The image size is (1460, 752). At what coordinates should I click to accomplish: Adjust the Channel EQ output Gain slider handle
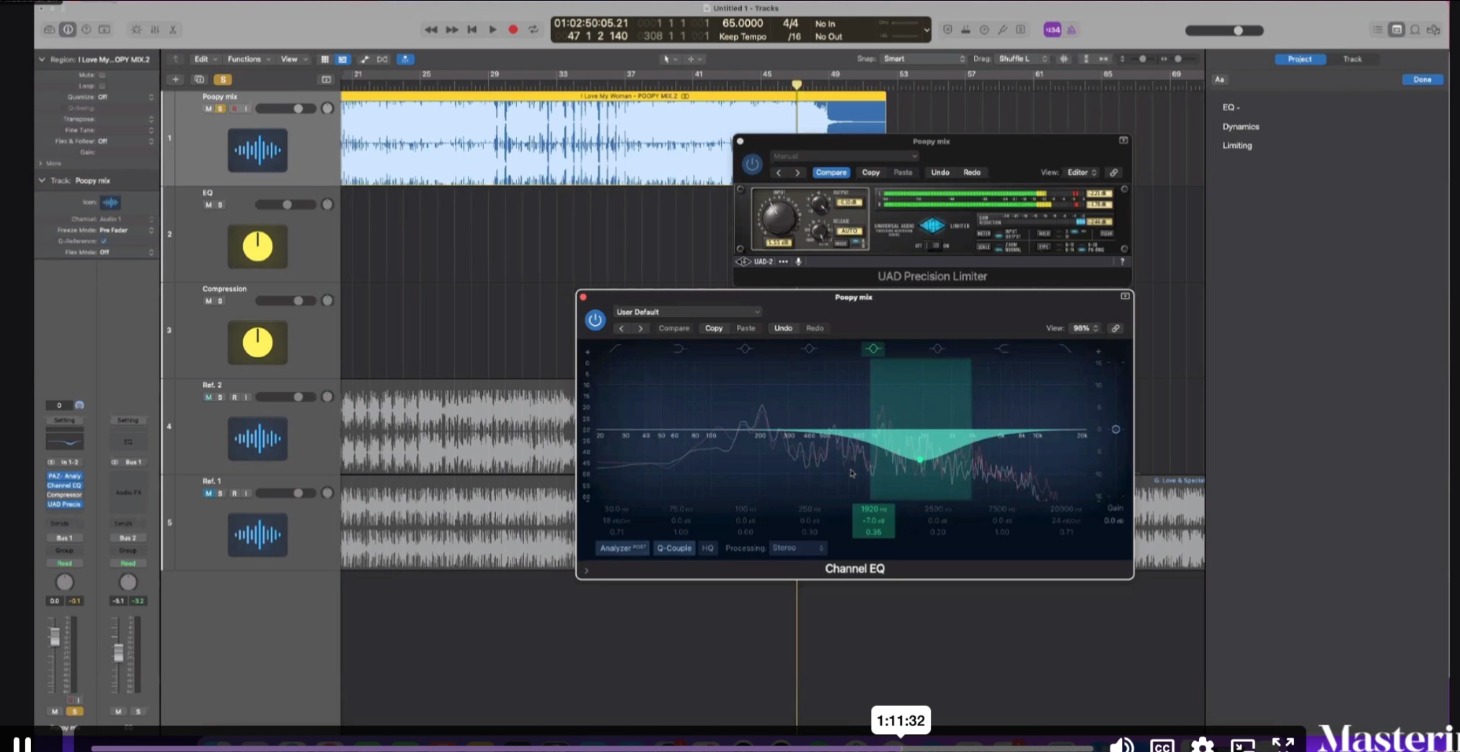point(1115,429)
